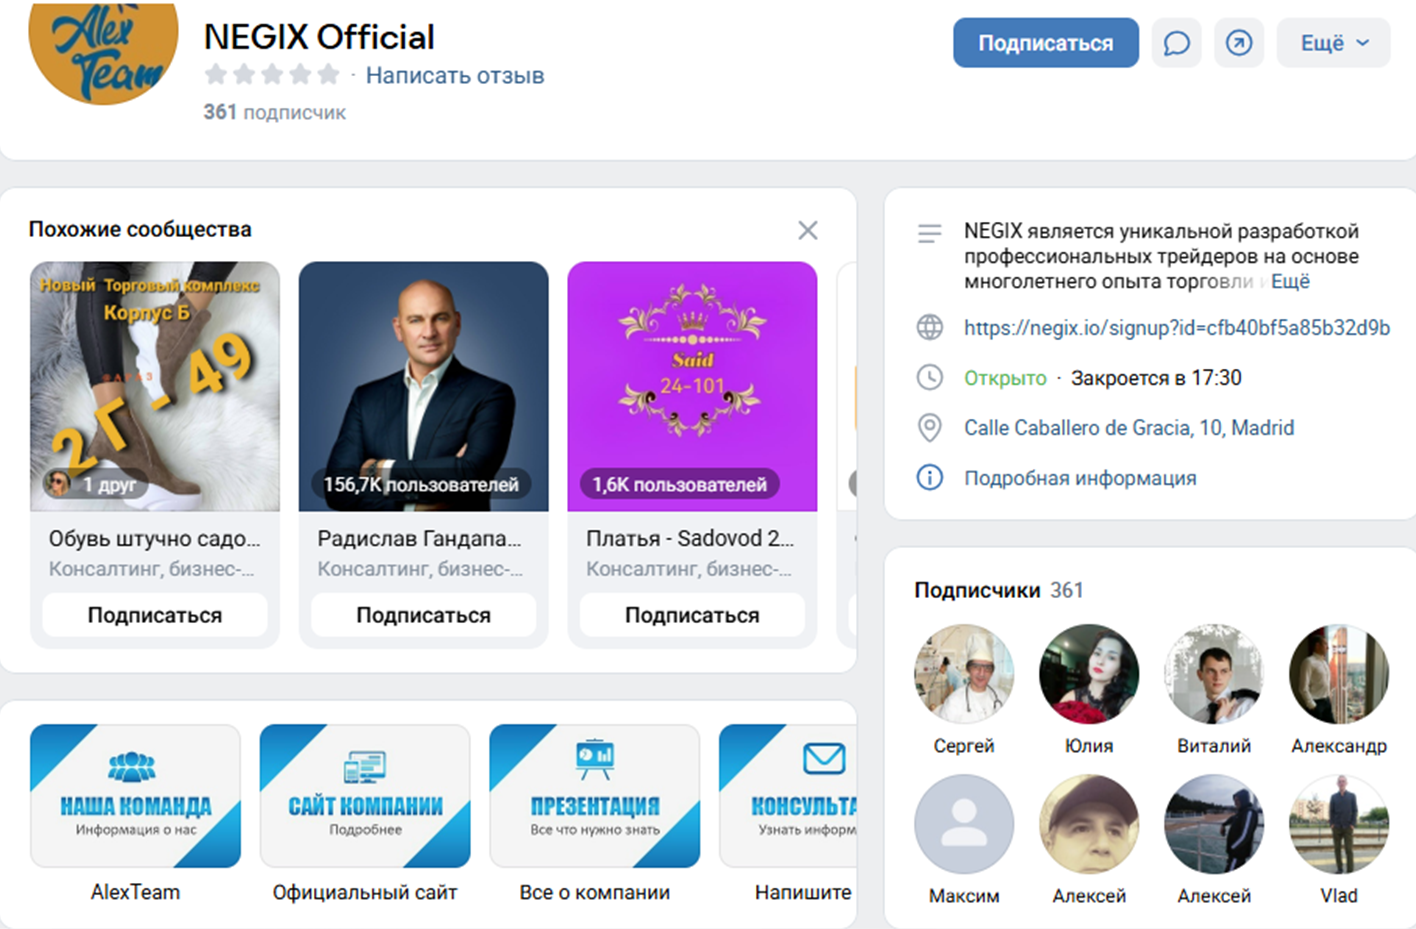This screenshot has width=1416, height=929.
Task: Open subscriber Юлия's profile picture
Action: pos(1088,673)
